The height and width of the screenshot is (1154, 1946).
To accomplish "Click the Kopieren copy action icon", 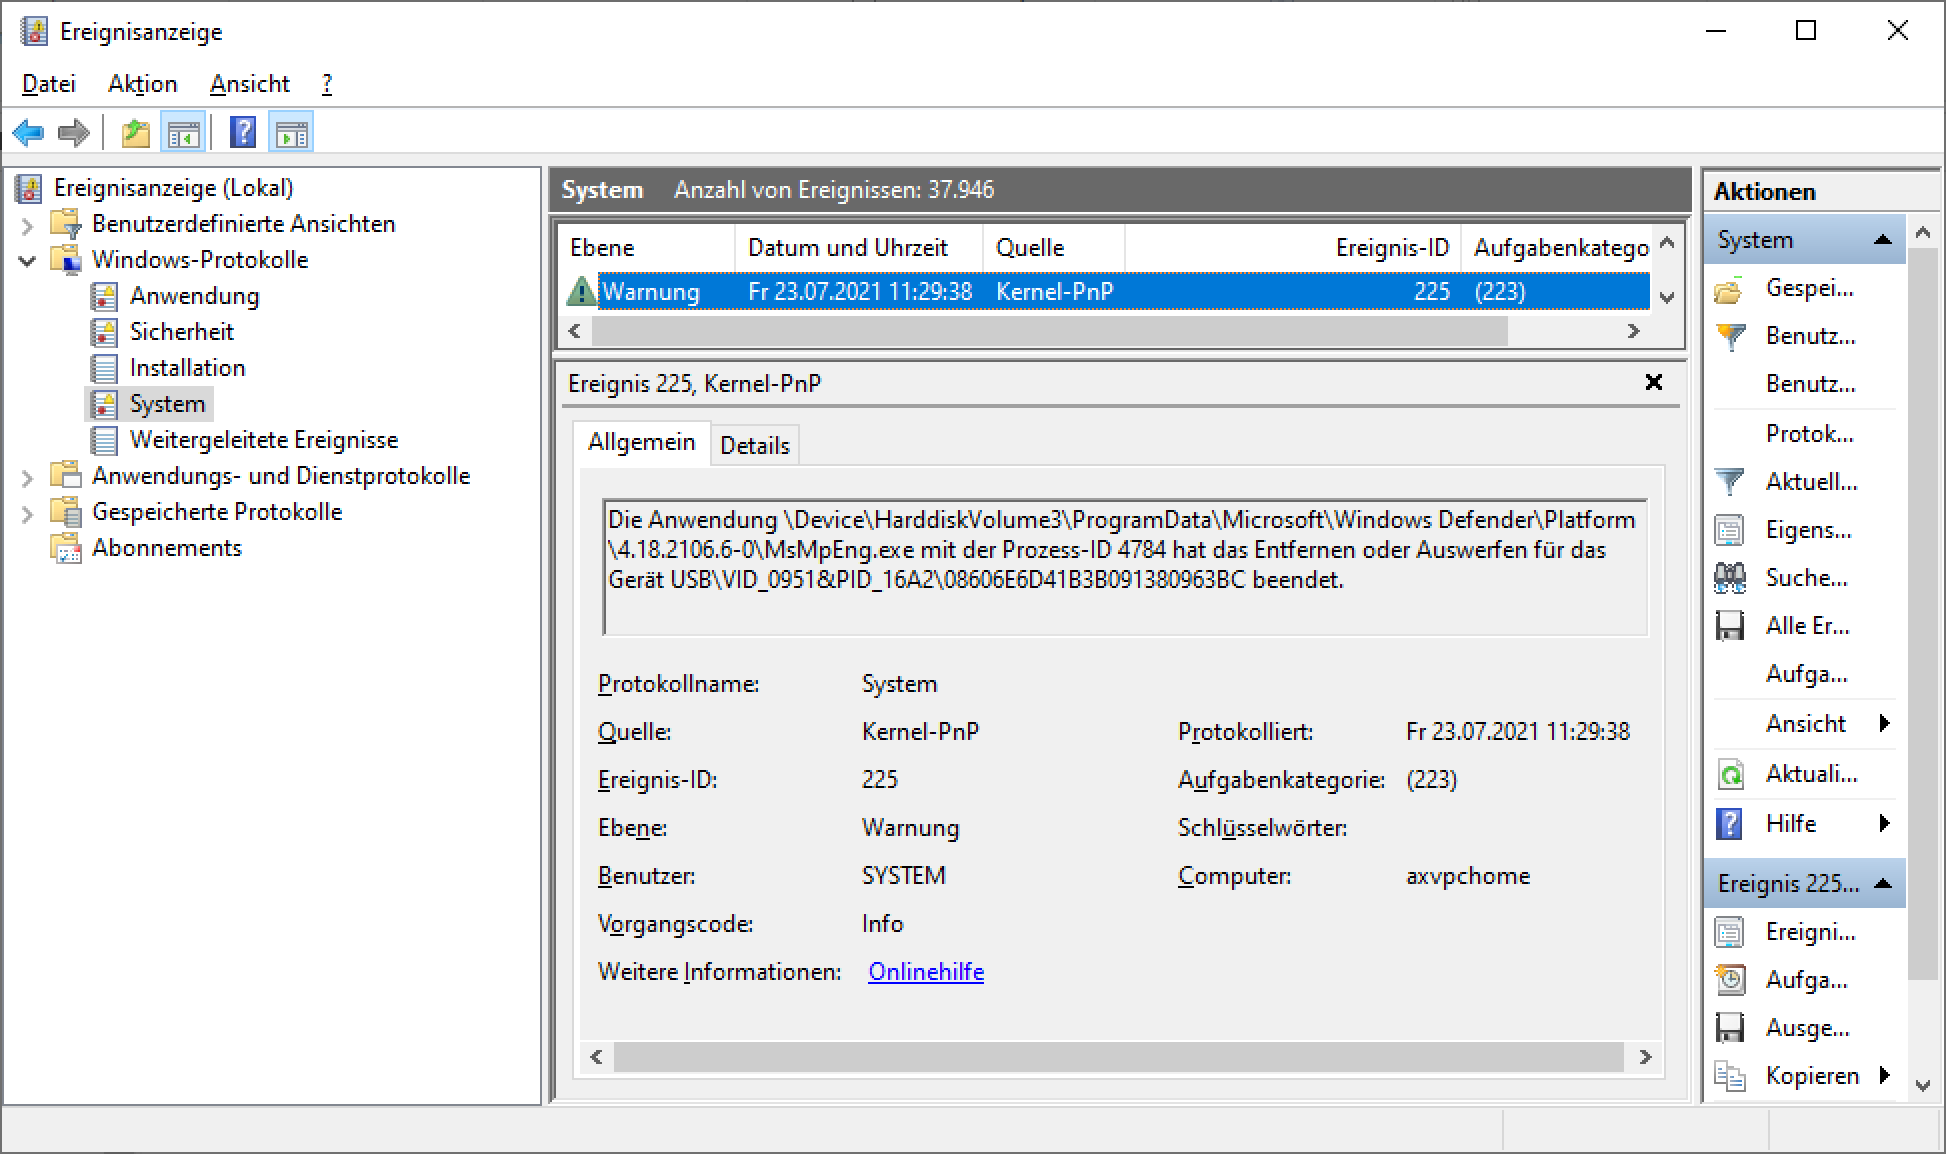I will coord(1729,1076).
